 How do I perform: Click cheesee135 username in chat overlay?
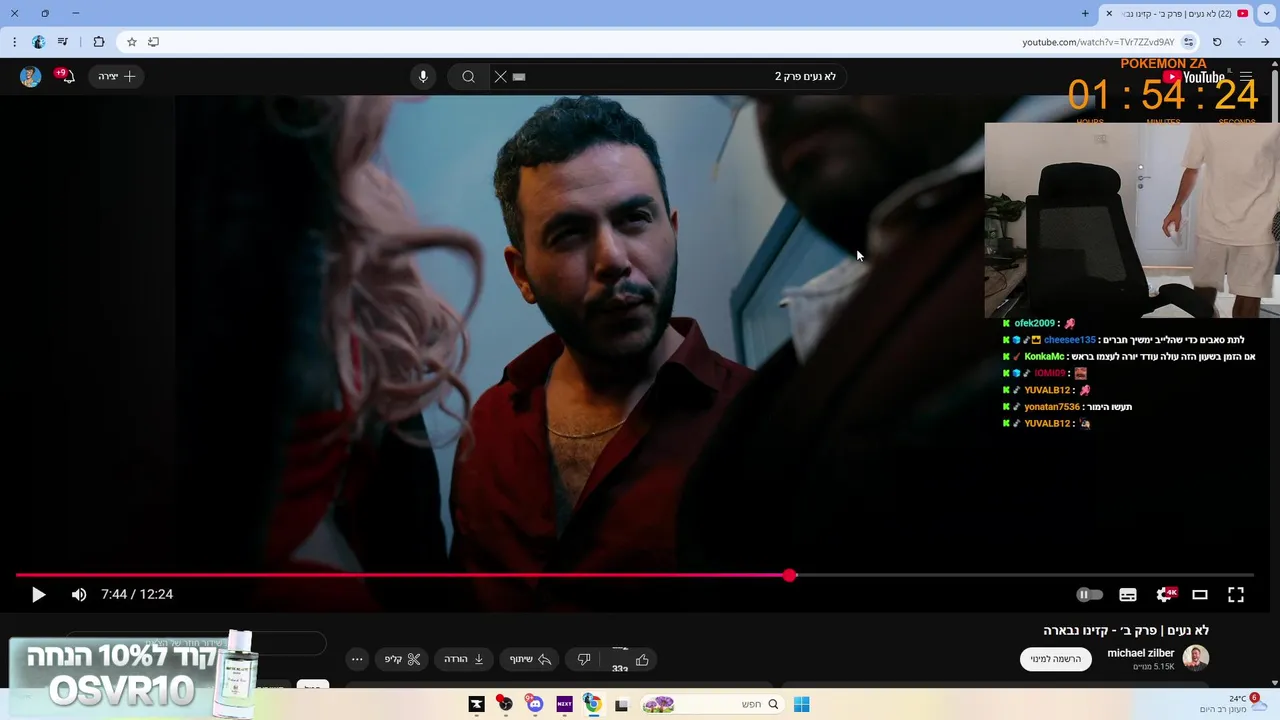(x=1070, y=340)
